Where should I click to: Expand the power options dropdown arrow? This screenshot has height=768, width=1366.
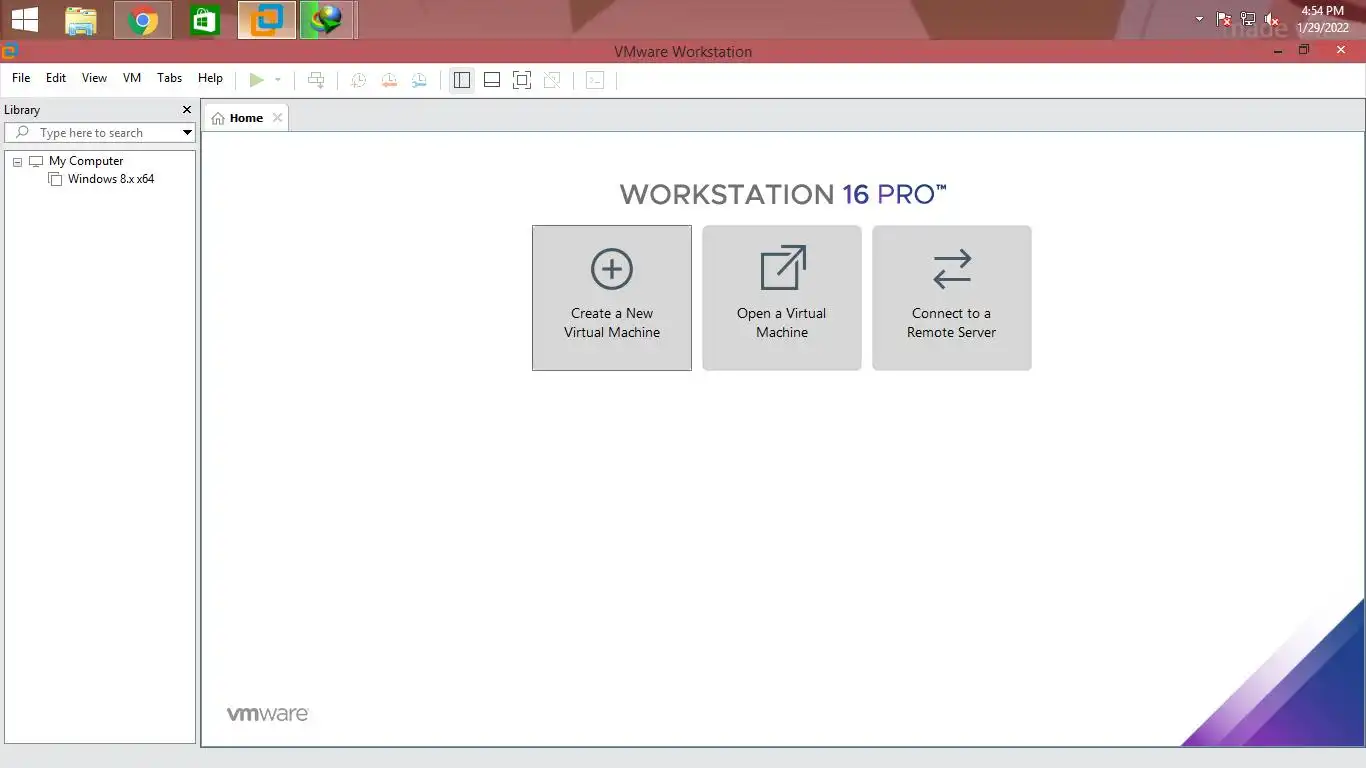pyautogui.click(x=278, y=80)
